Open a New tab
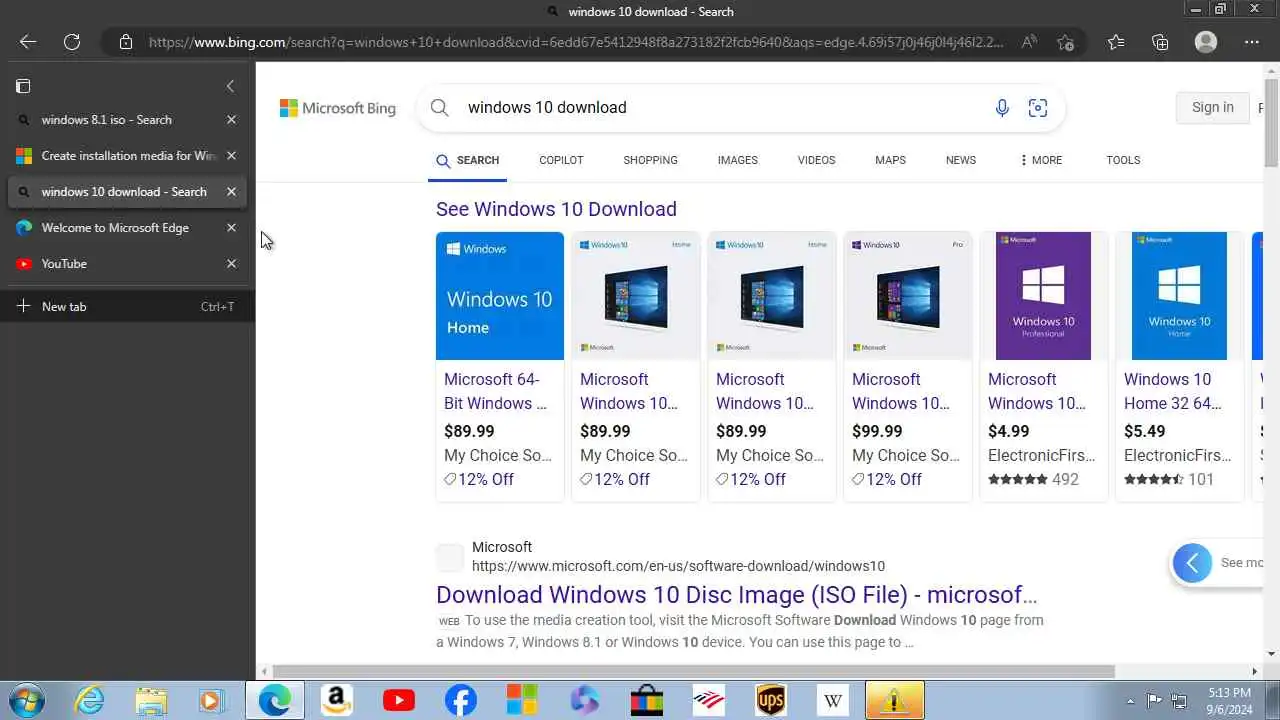This screenshot has height=720, width=1280. (125, 306)
